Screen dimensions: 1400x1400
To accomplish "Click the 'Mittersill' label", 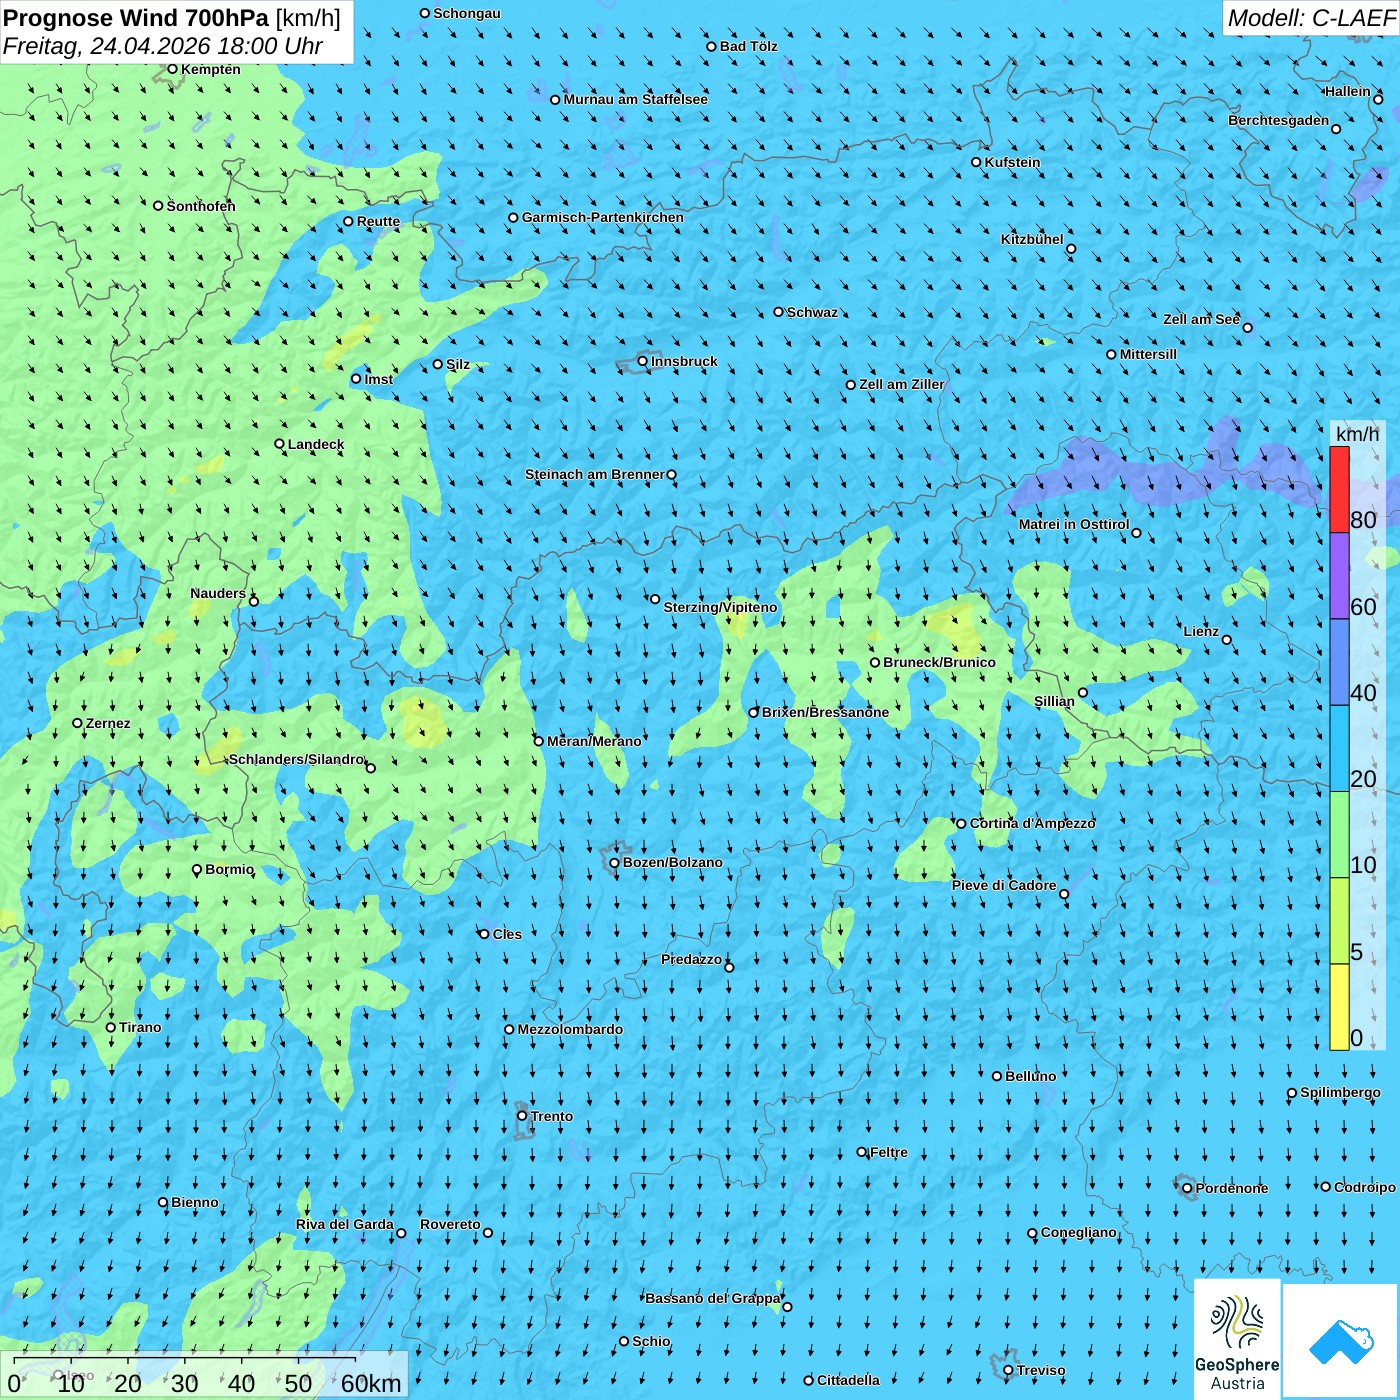I will coord(1149,354).
